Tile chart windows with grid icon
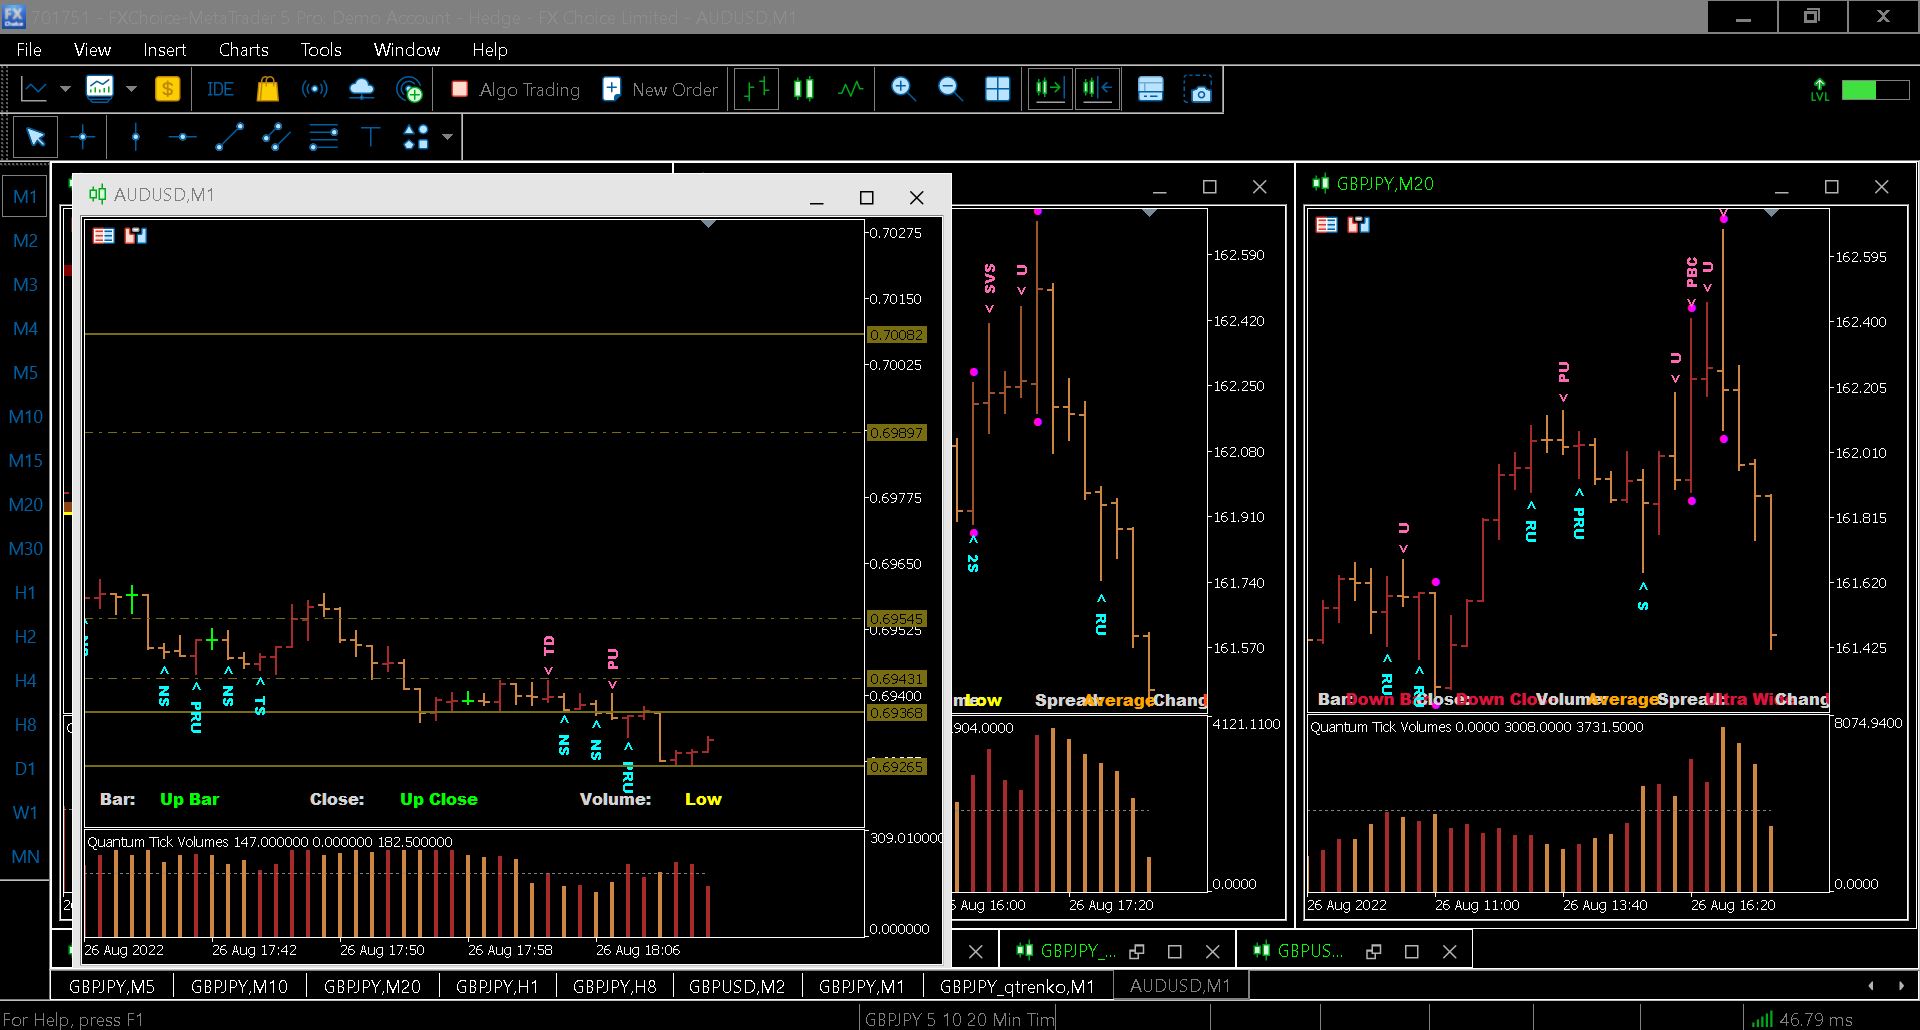The image size is (1920, 1030). 997,89
